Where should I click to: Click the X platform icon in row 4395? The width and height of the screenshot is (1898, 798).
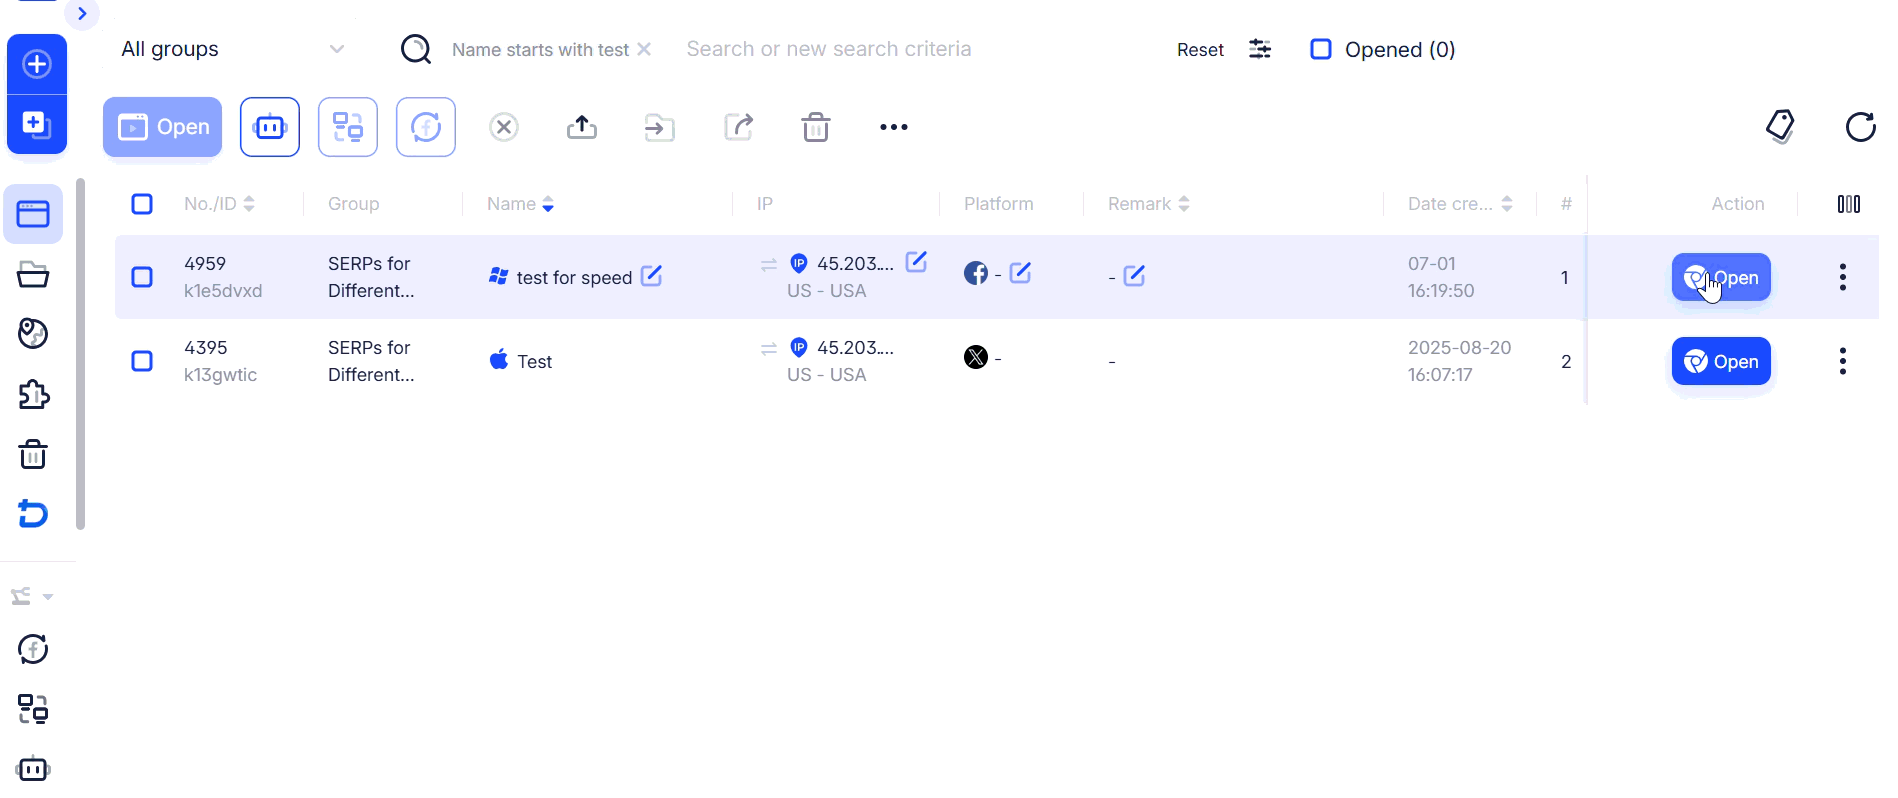pos(976,357)
